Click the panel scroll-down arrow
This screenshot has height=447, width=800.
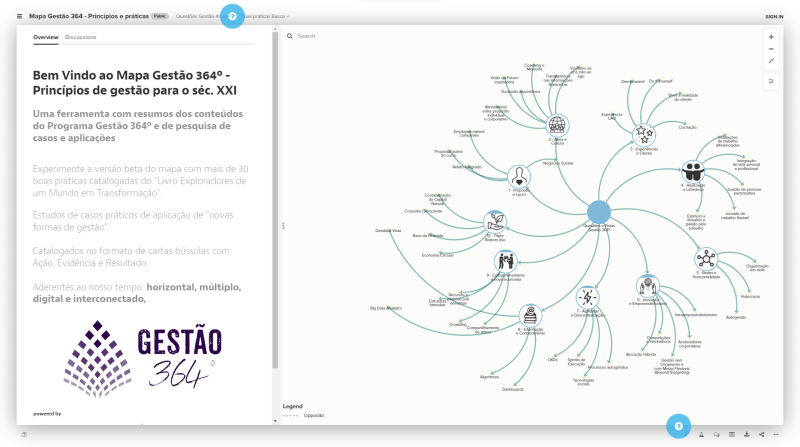(x=276, y=421)
